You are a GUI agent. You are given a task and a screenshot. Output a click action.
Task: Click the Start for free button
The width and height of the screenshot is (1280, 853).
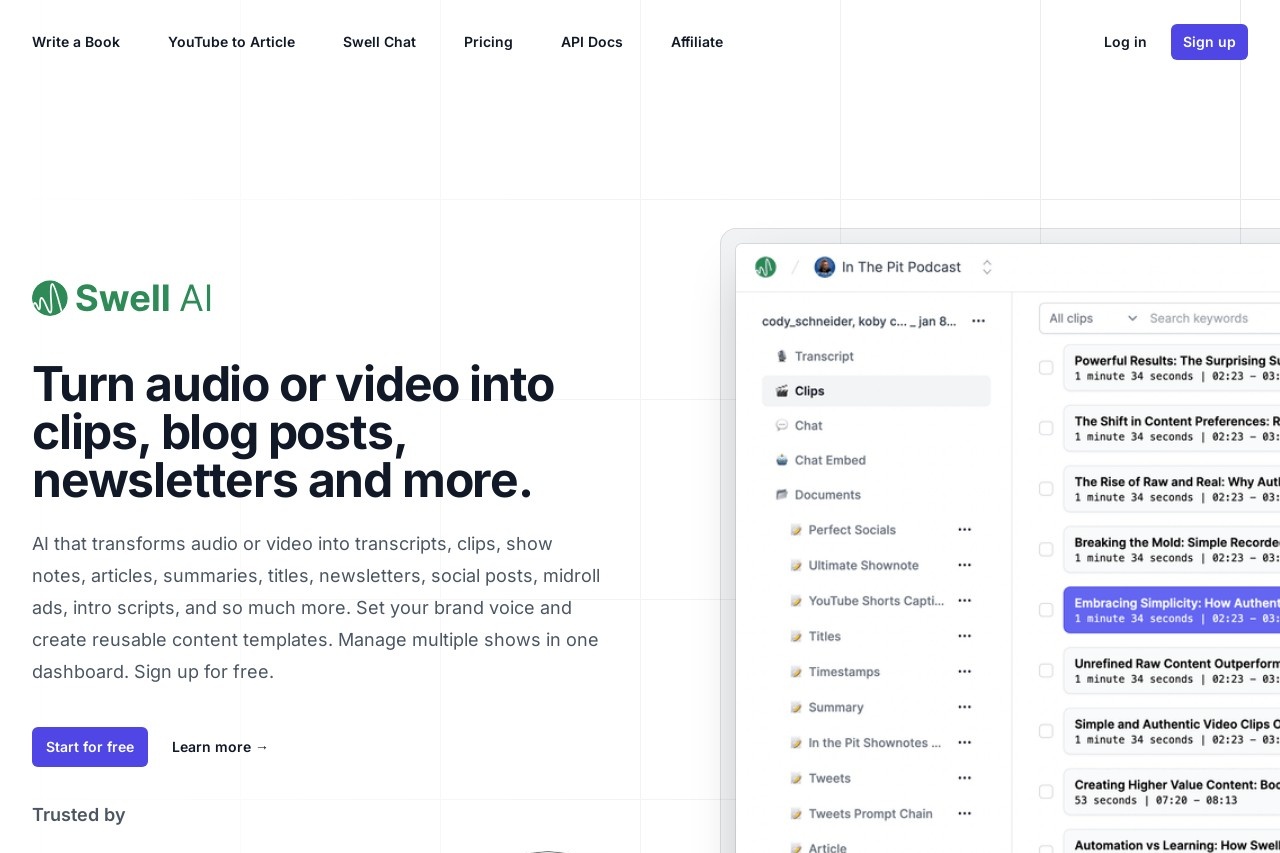pyautogui.click(x=90, y=747)
